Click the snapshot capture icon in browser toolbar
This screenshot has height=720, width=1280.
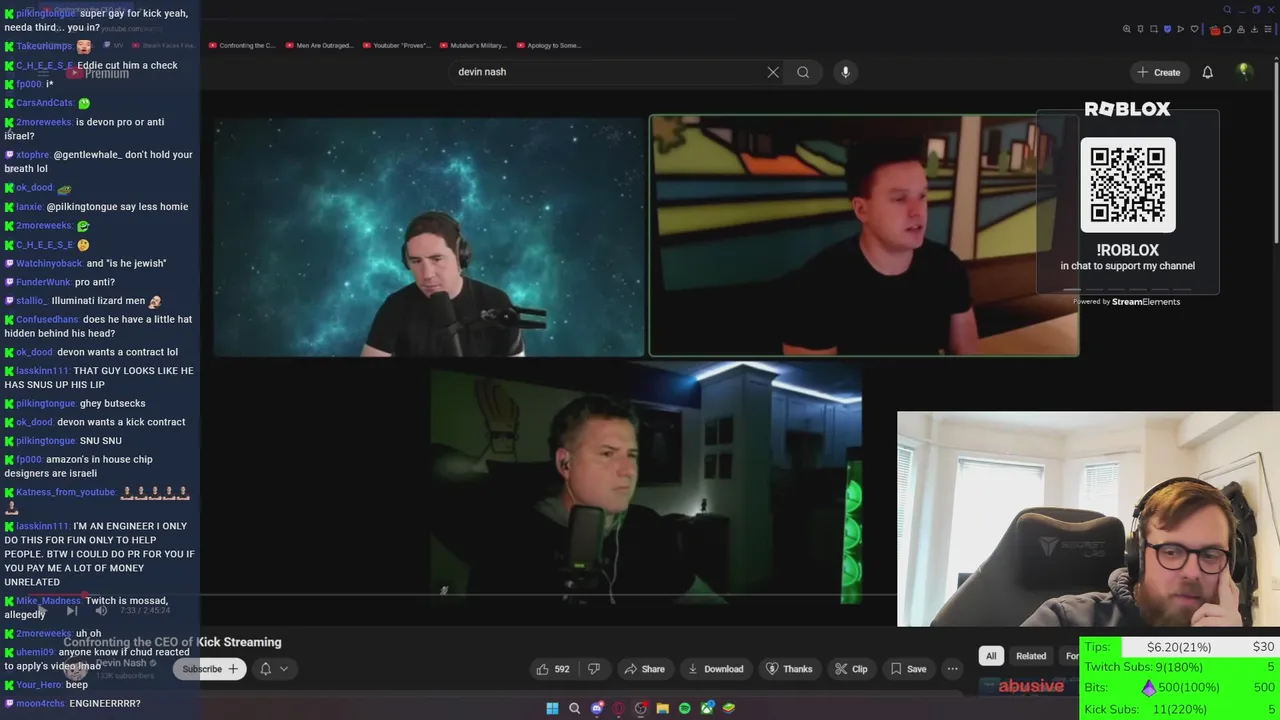point(1154,29)
